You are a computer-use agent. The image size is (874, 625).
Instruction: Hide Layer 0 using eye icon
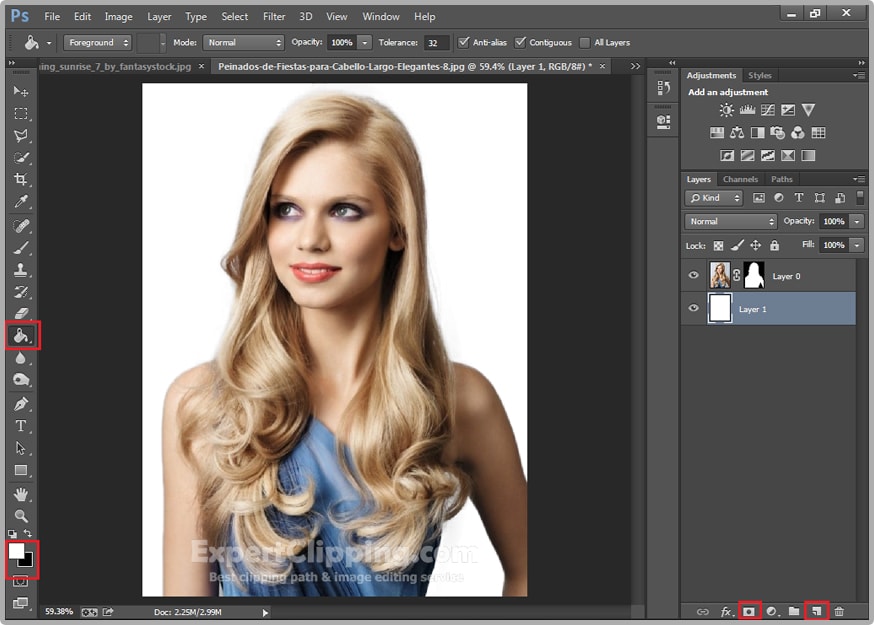coord(693,276)
